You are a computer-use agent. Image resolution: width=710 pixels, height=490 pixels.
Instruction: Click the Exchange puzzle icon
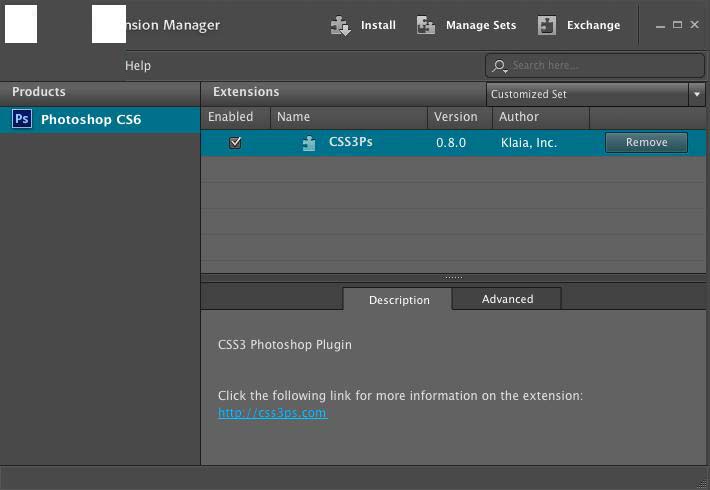coord(547,25)
